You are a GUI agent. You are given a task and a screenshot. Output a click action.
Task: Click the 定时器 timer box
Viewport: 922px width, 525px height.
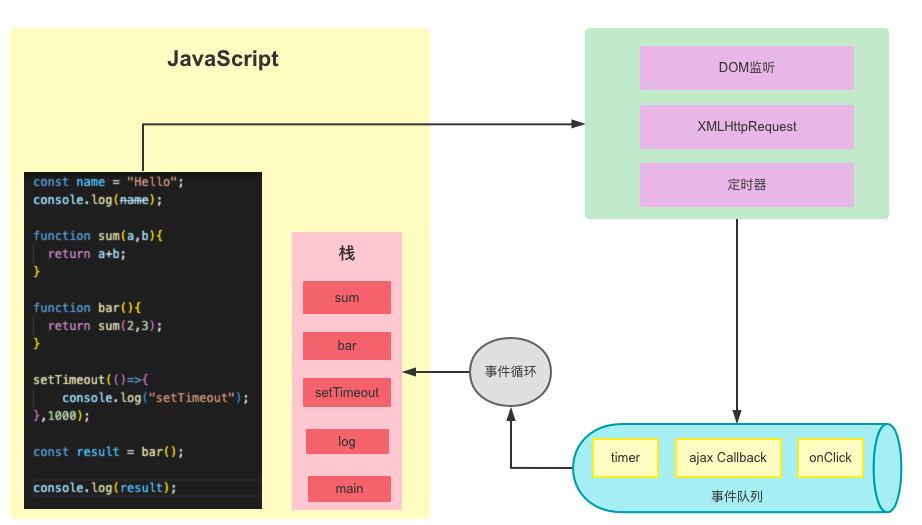coord(746,185)
